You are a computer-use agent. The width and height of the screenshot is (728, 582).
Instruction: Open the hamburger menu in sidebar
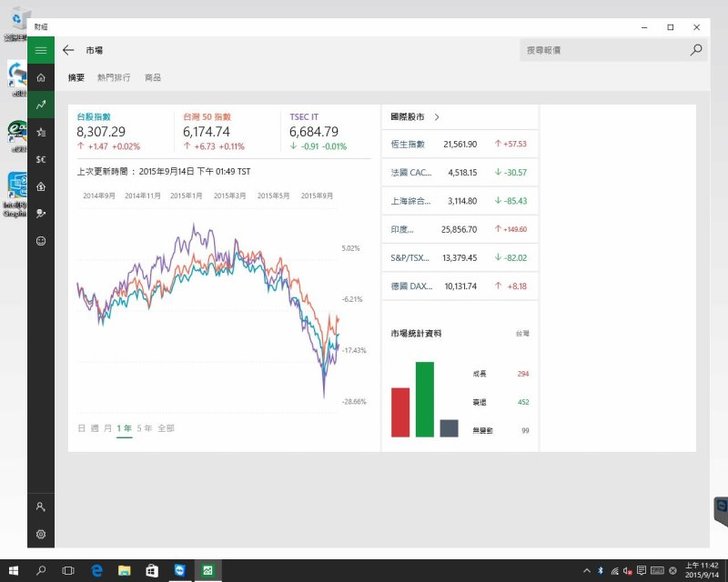(x=41, y=50)
